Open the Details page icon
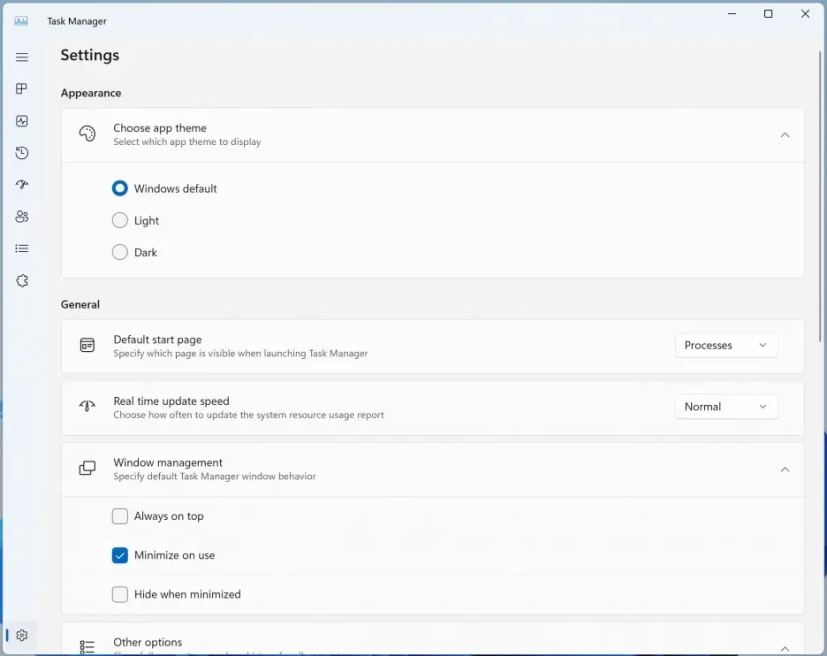 click(22, 249)
